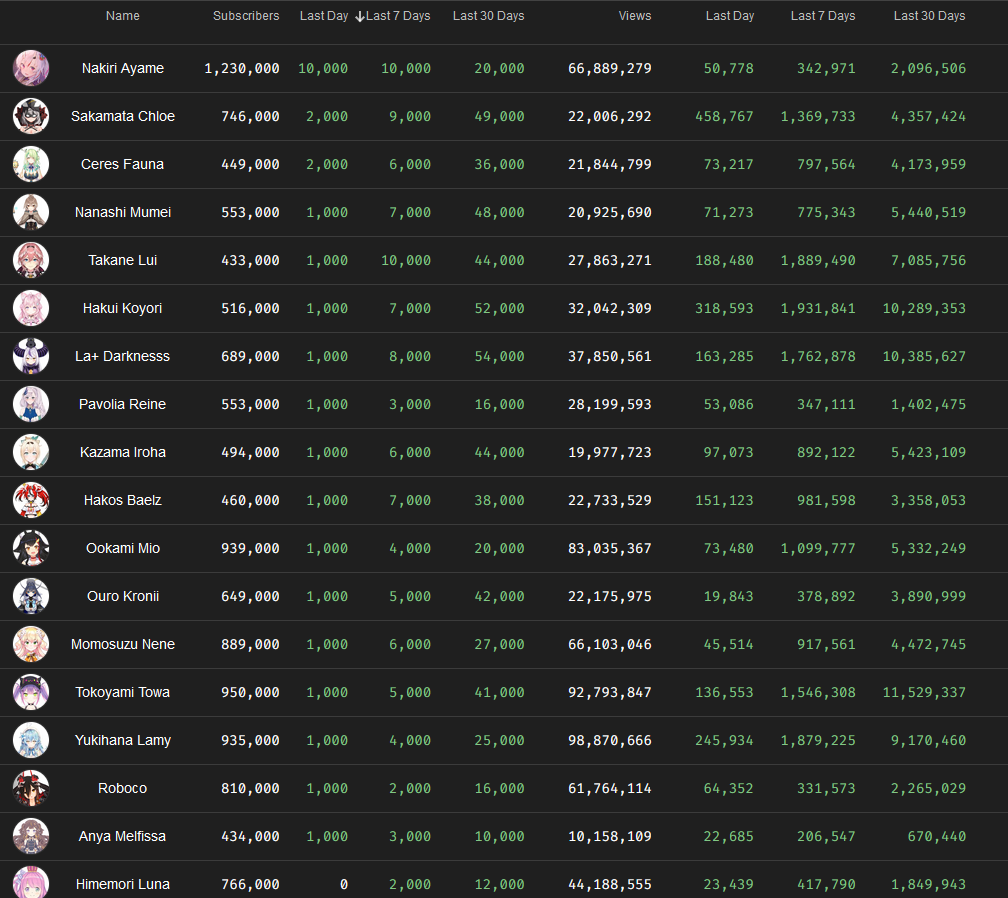
Task: Click the 10,289,353 views cell
Action: click(x=924, y=309)
